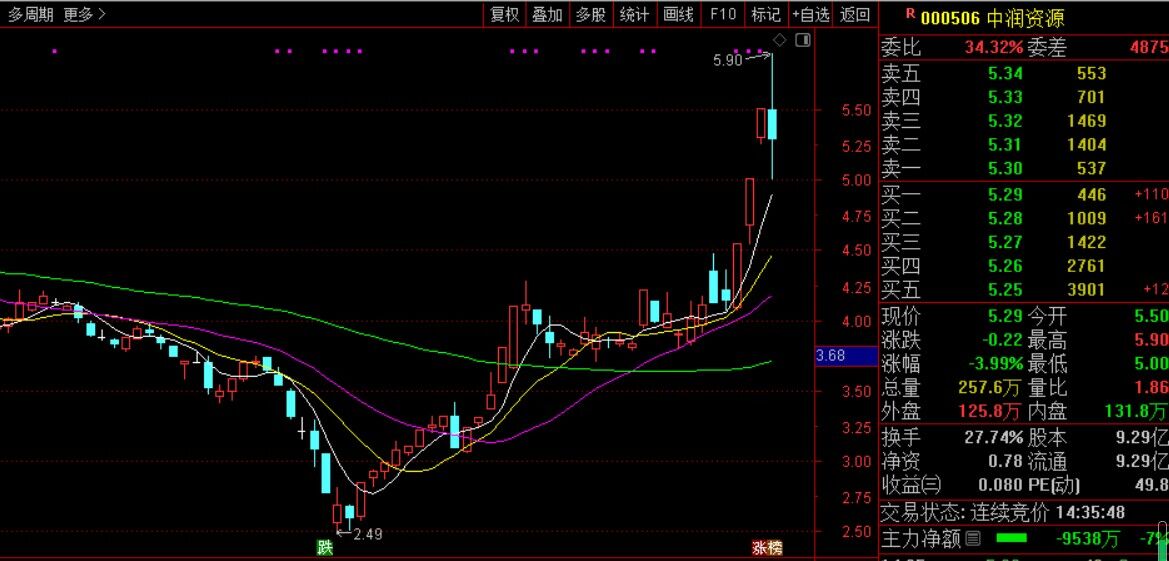Expand the 更多 periods dropdown
Screen dimensions: 1169x561
click(x=84, y=13)
